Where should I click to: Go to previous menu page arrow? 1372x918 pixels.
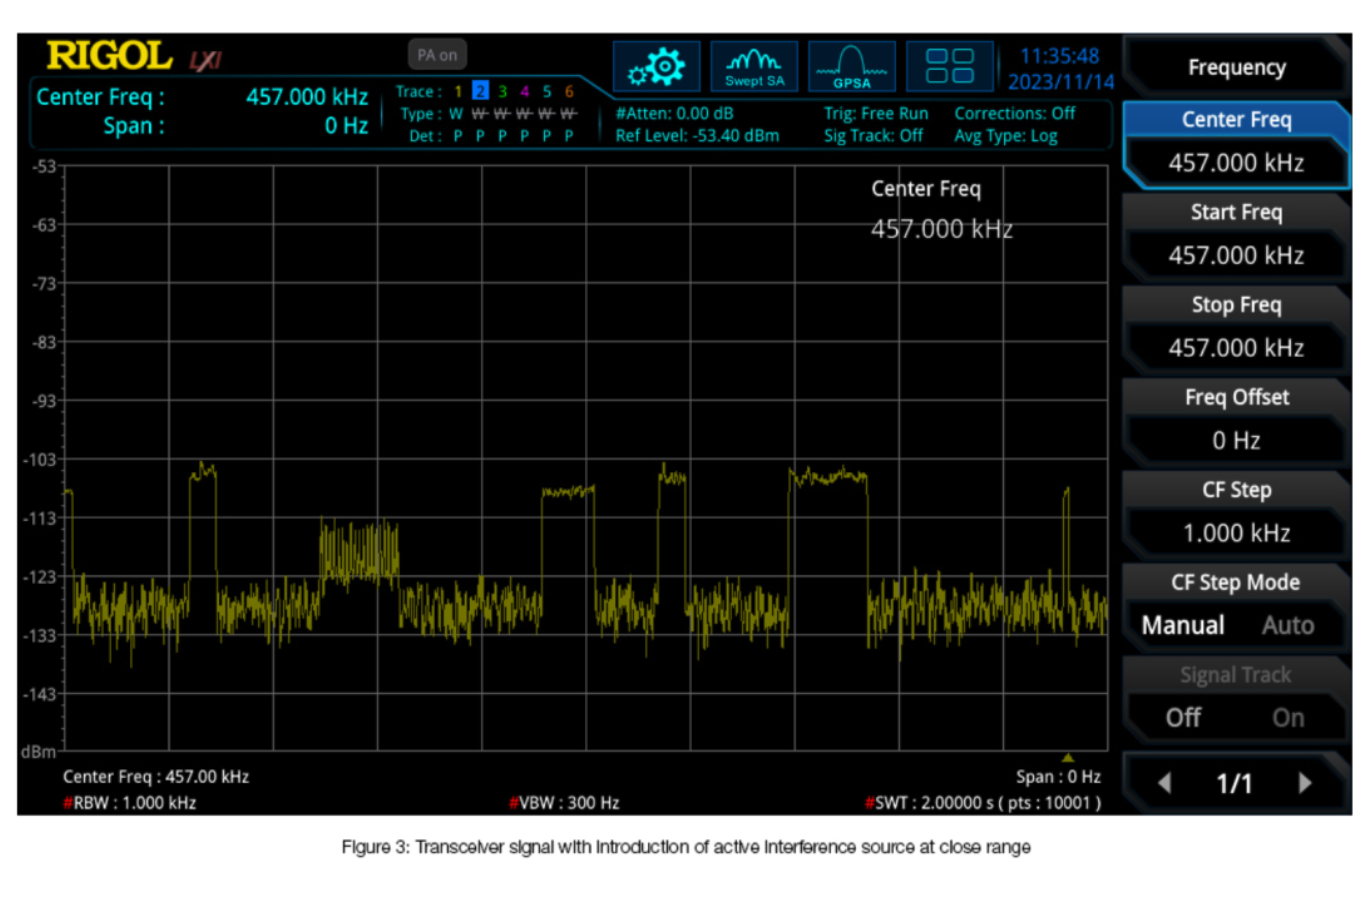(1164, 783)
